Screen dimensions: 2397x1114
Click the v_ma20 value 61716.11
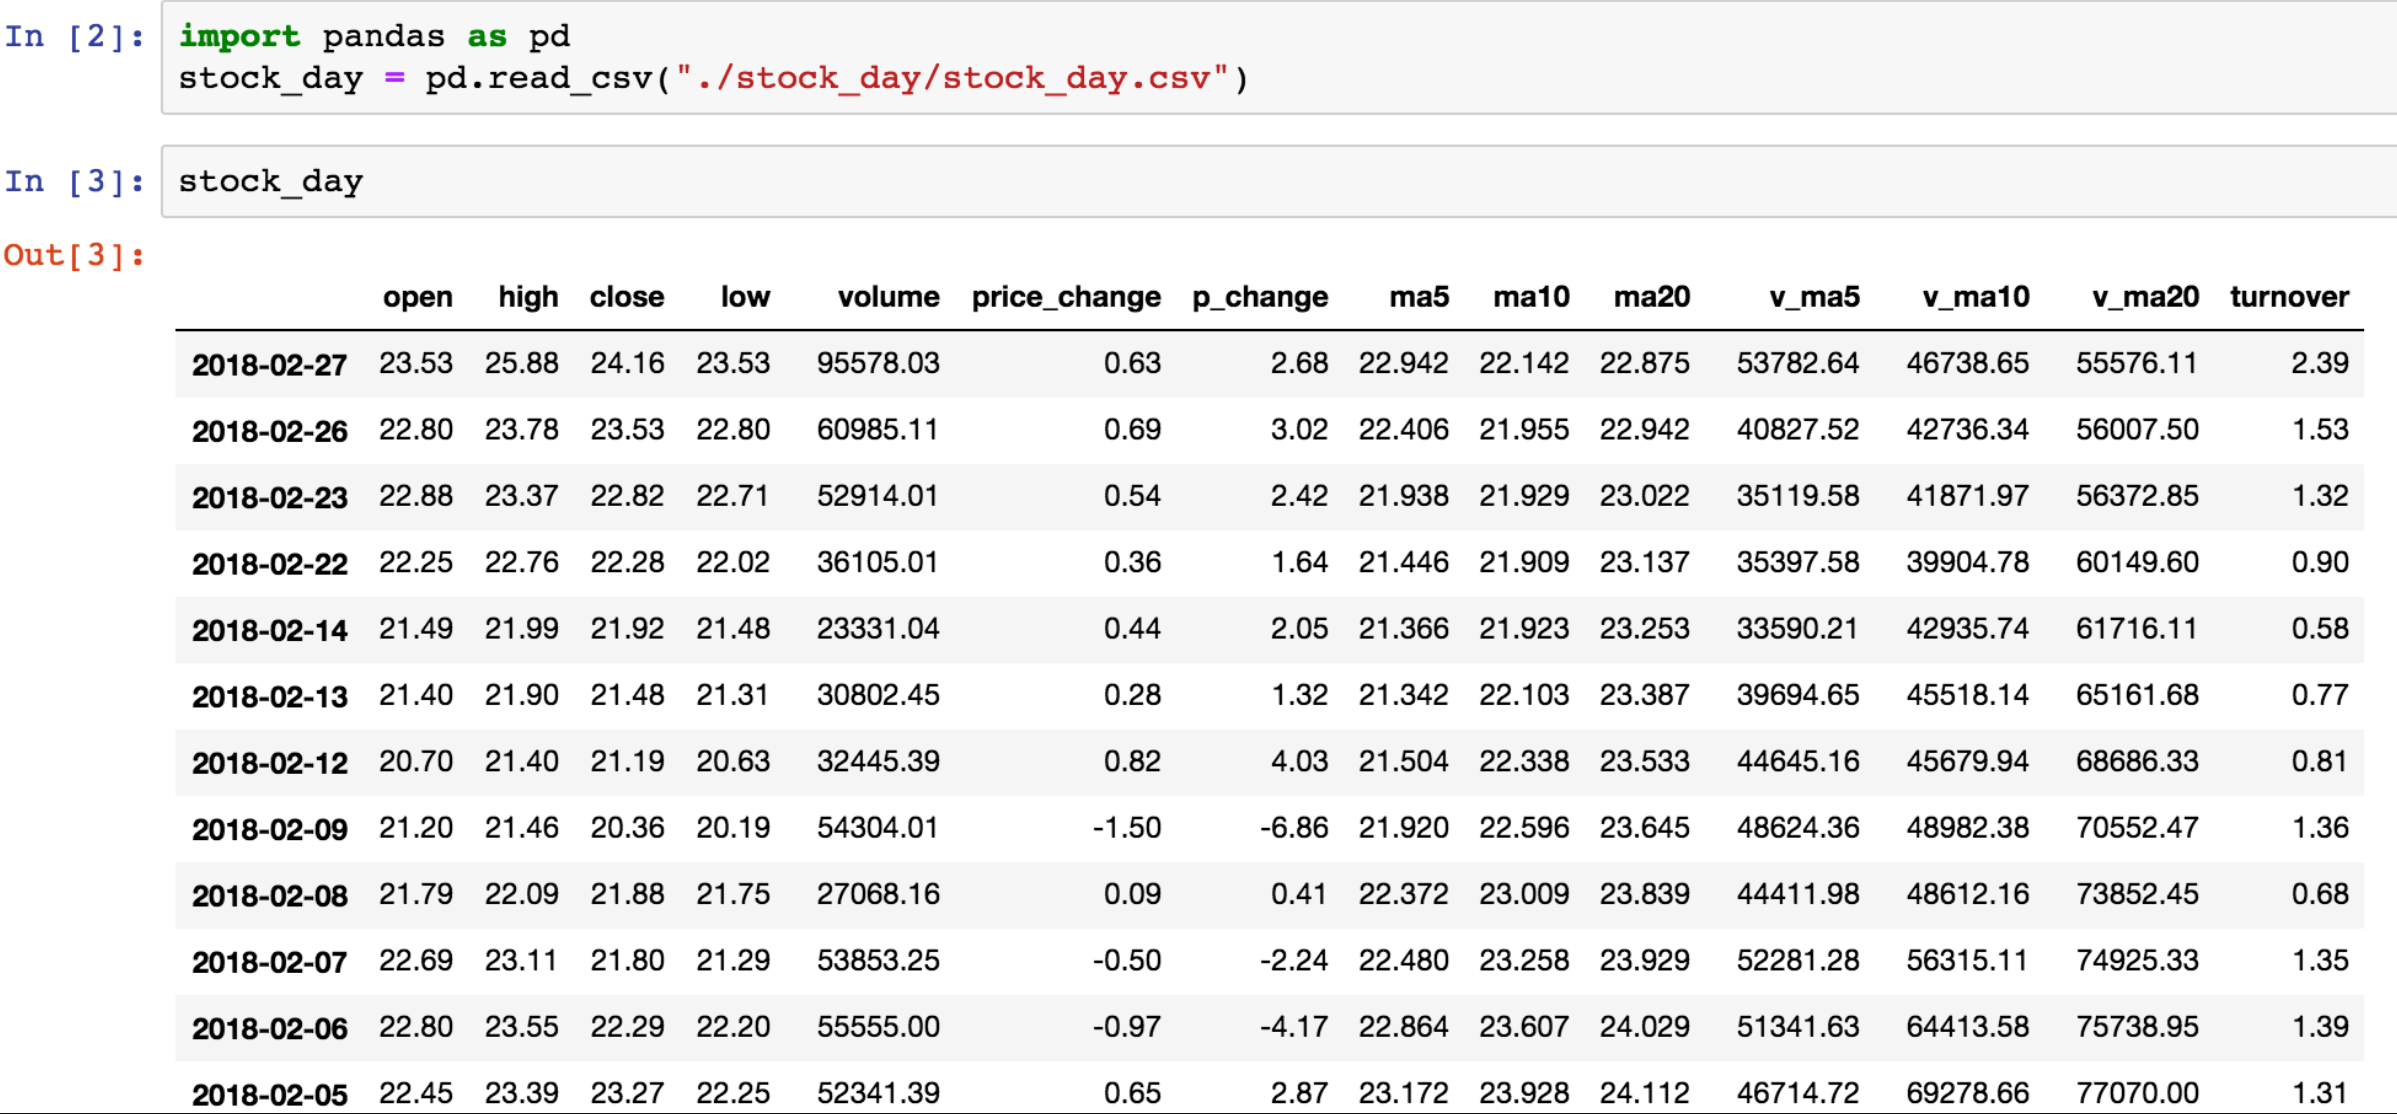pos(2137,628)
